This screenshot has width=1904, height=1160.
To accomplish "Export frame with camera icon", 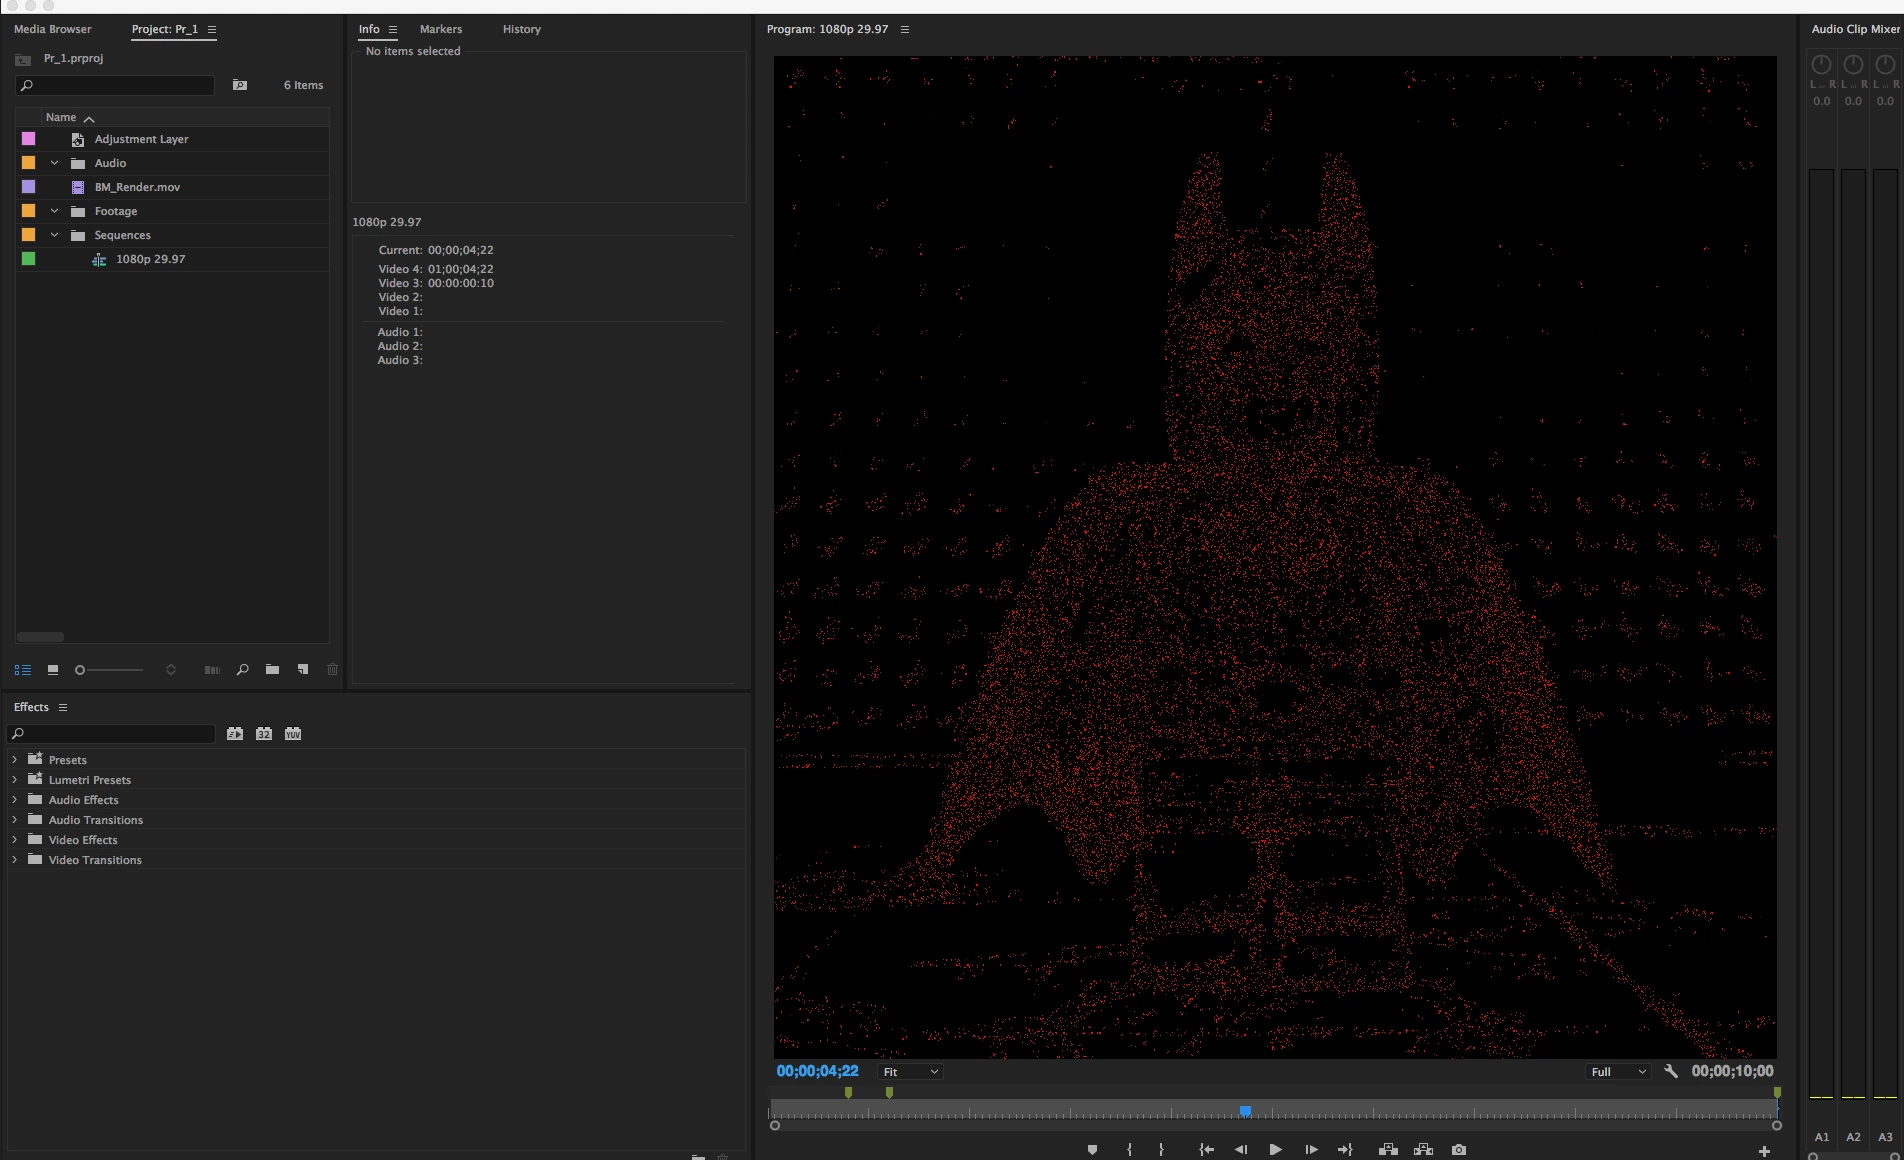I will 1459,1150.
